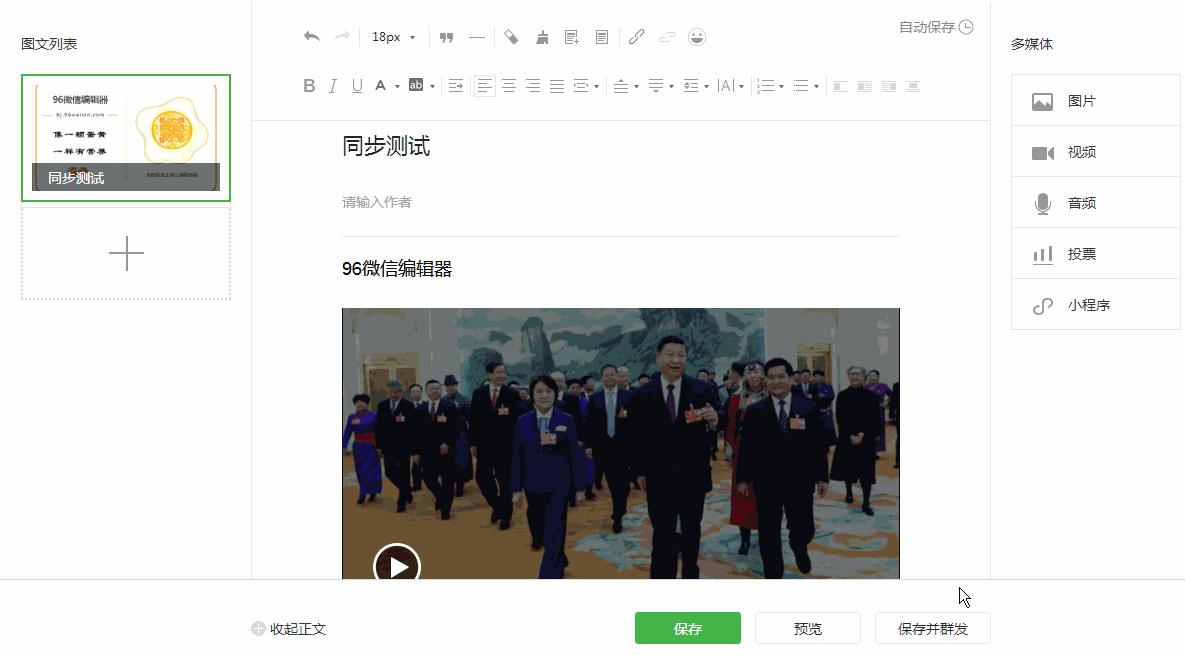Select the 同步测试 article thumbnail

tap(126, 137)
